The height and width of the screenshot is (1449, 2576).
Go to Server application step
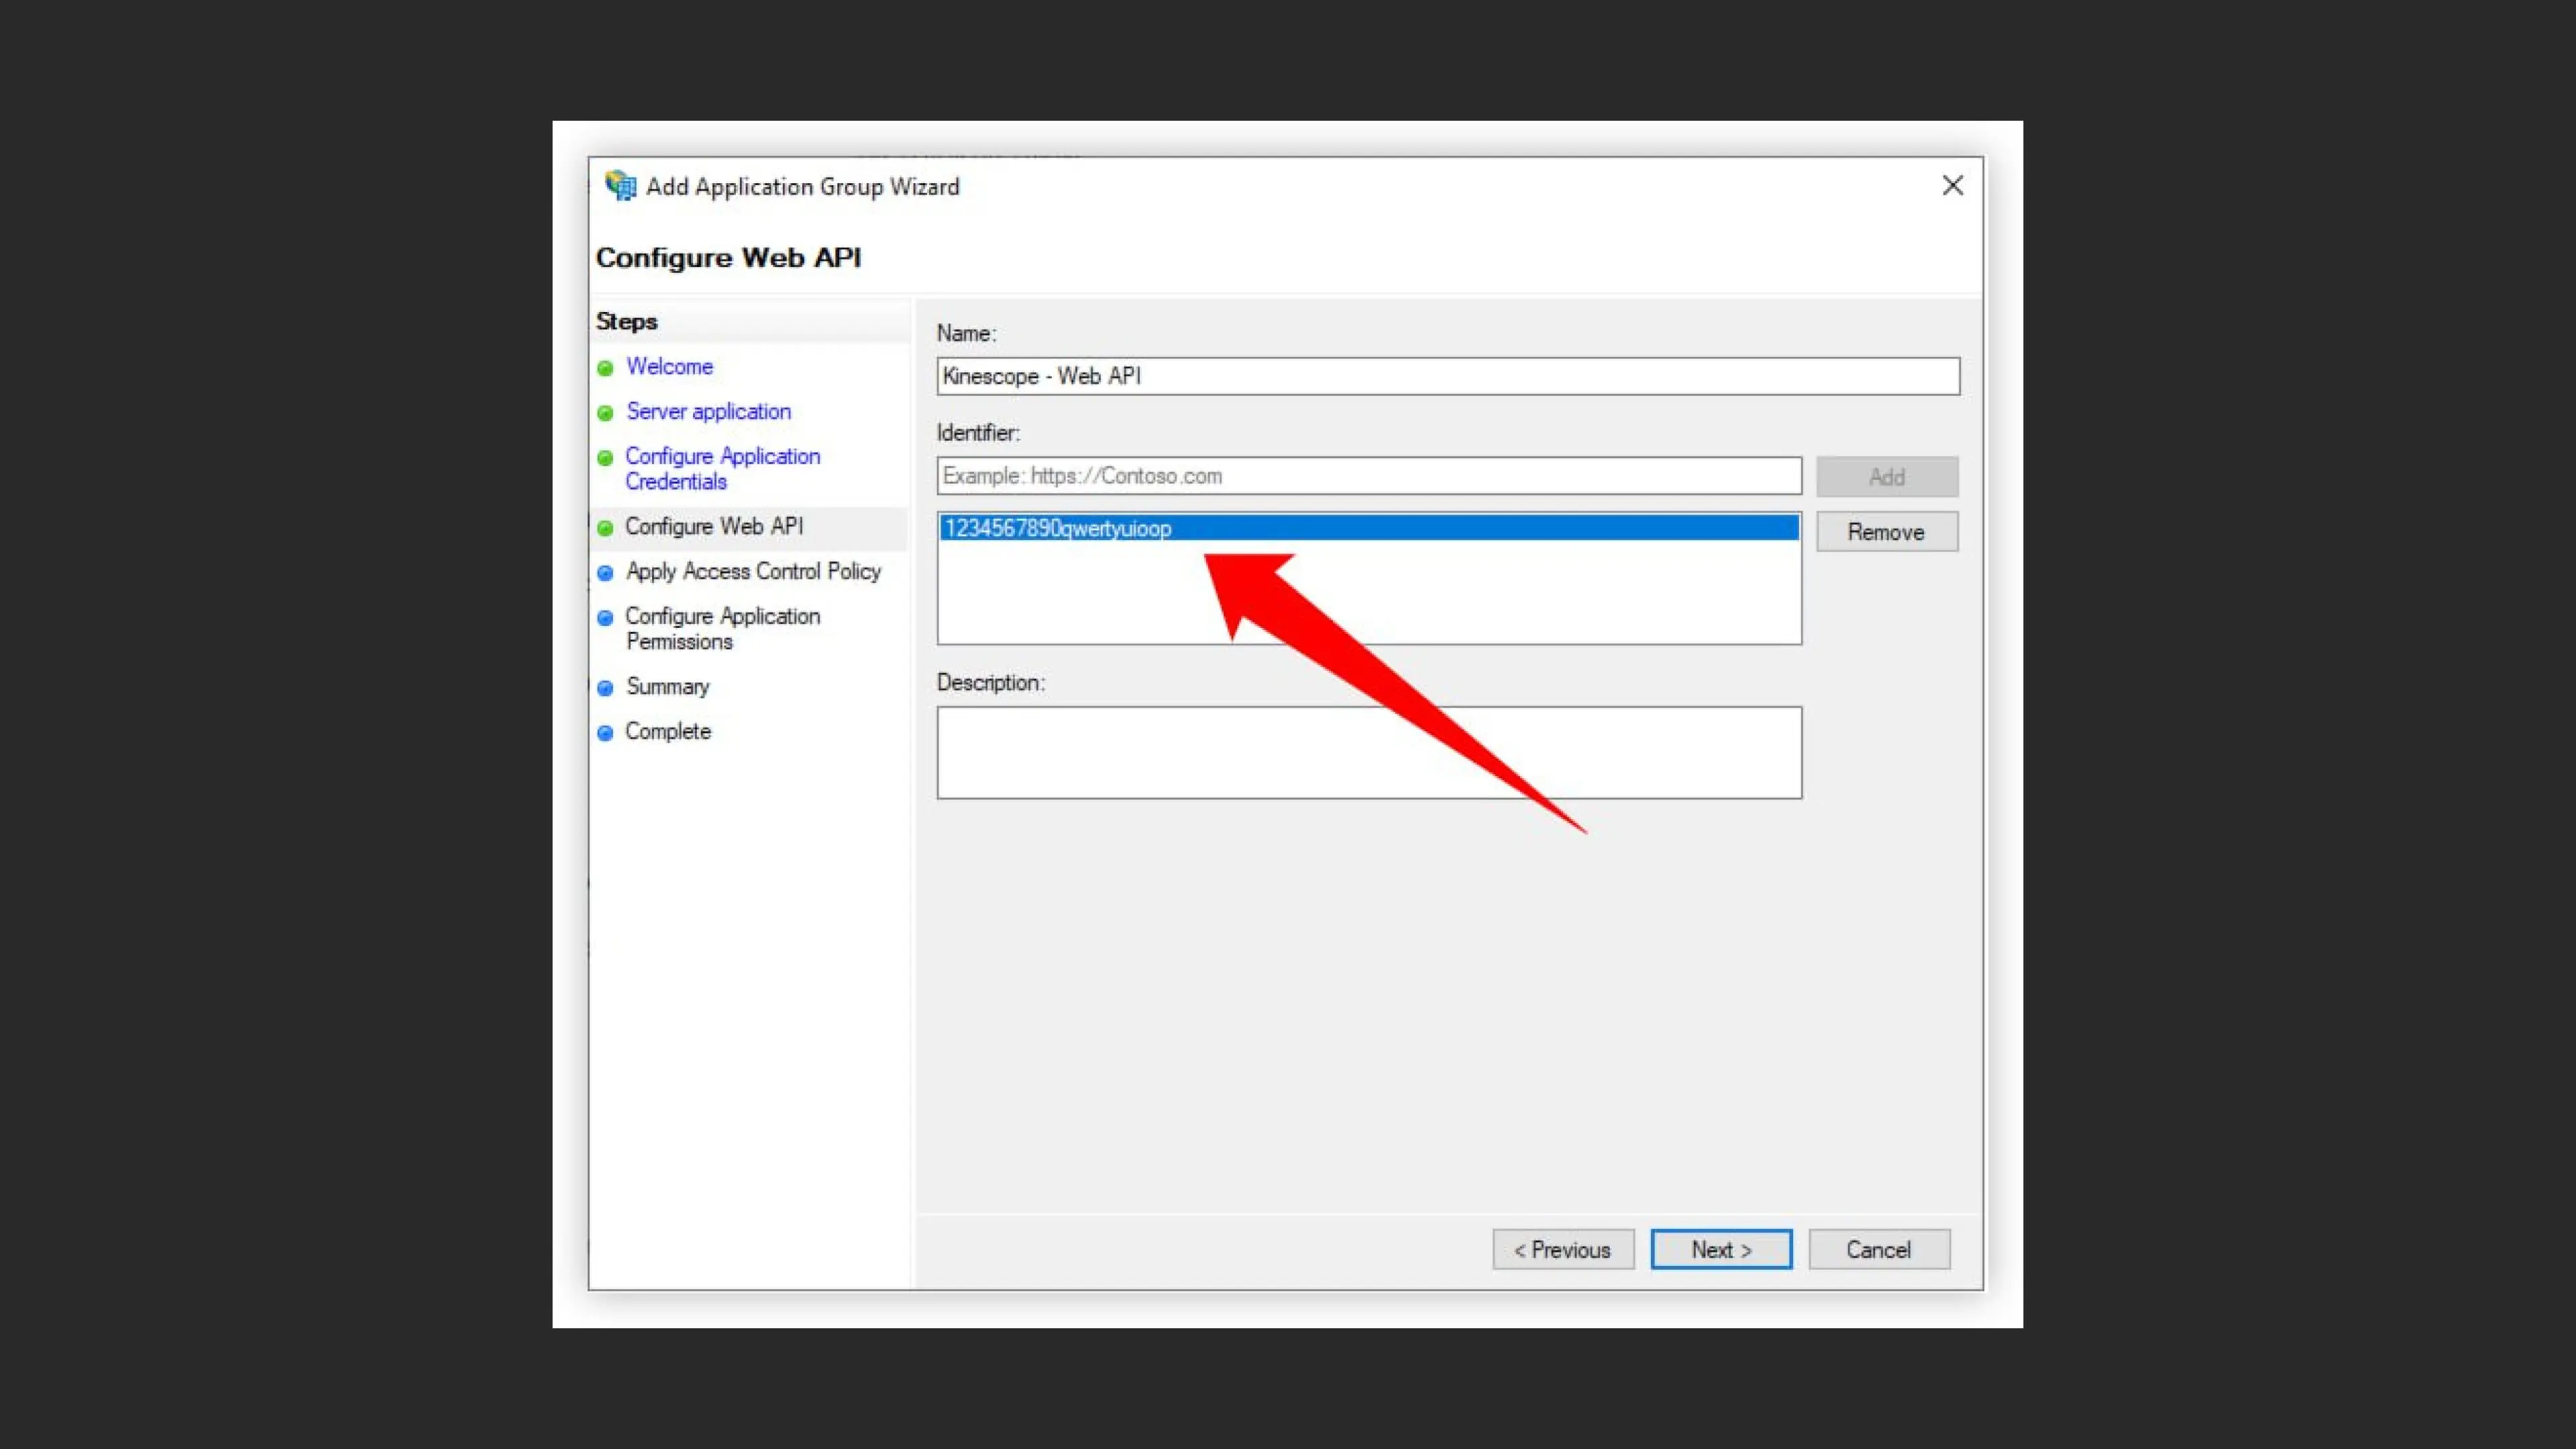click(x=708, y=411)
